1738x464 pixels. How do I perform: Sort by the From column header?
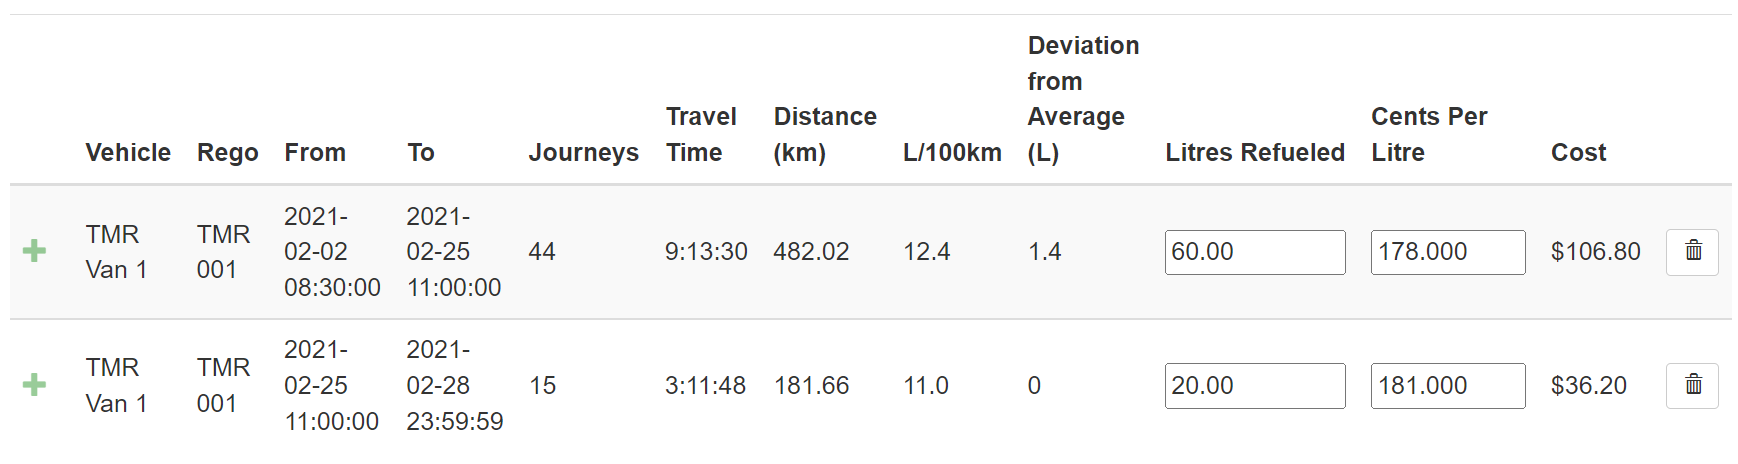pos(315,152)
